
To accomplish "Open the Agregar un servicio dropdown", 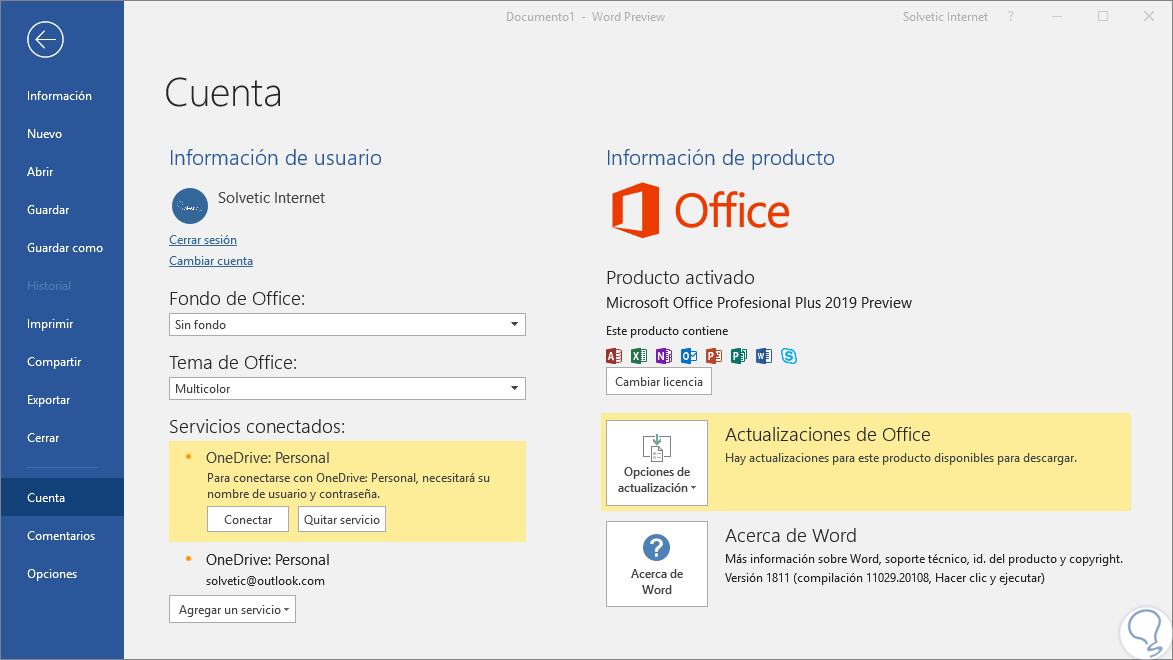I will (x=232, y=609).
